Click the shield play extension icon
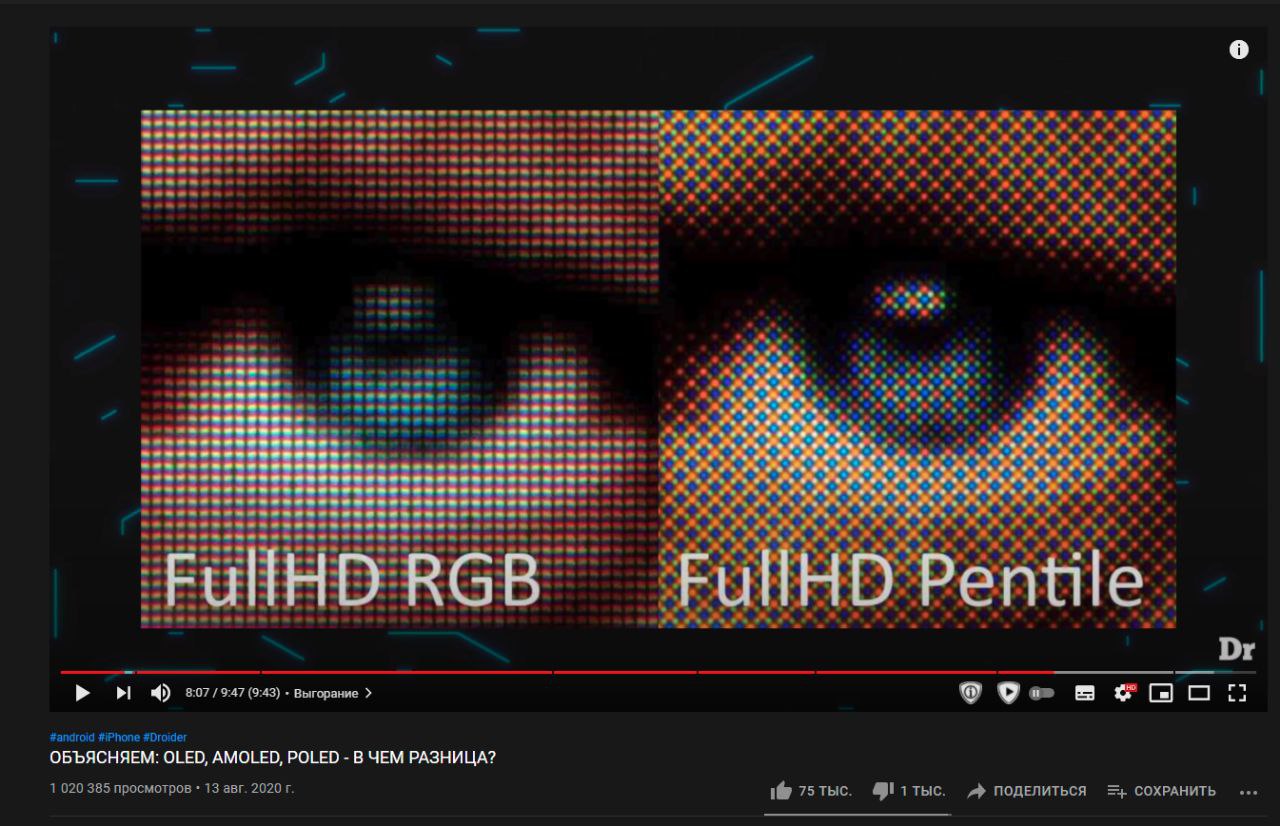The image size is (1280, 826). tap(1009, 693)
